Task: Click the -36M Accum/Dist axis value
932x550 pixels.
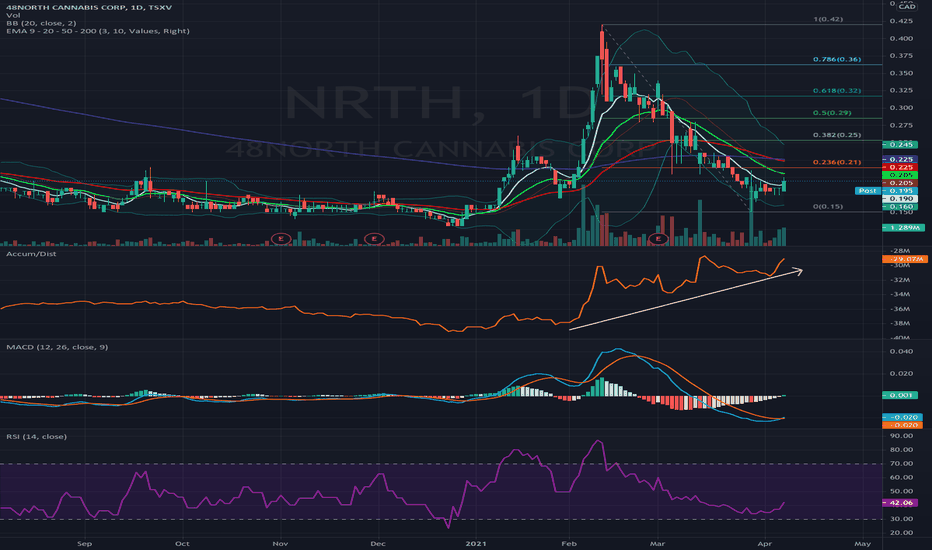Action: point(901,309)
